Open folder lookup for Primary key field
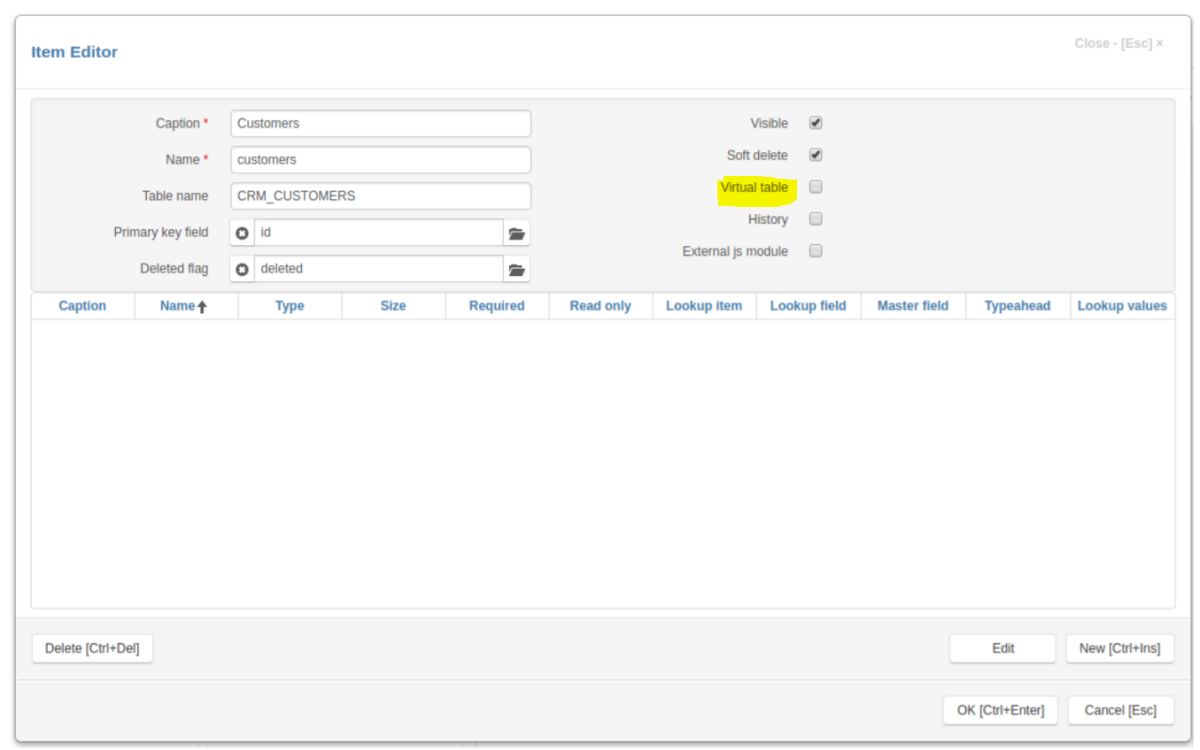Viewport: 1200px width, 750px height. [516, 233]
